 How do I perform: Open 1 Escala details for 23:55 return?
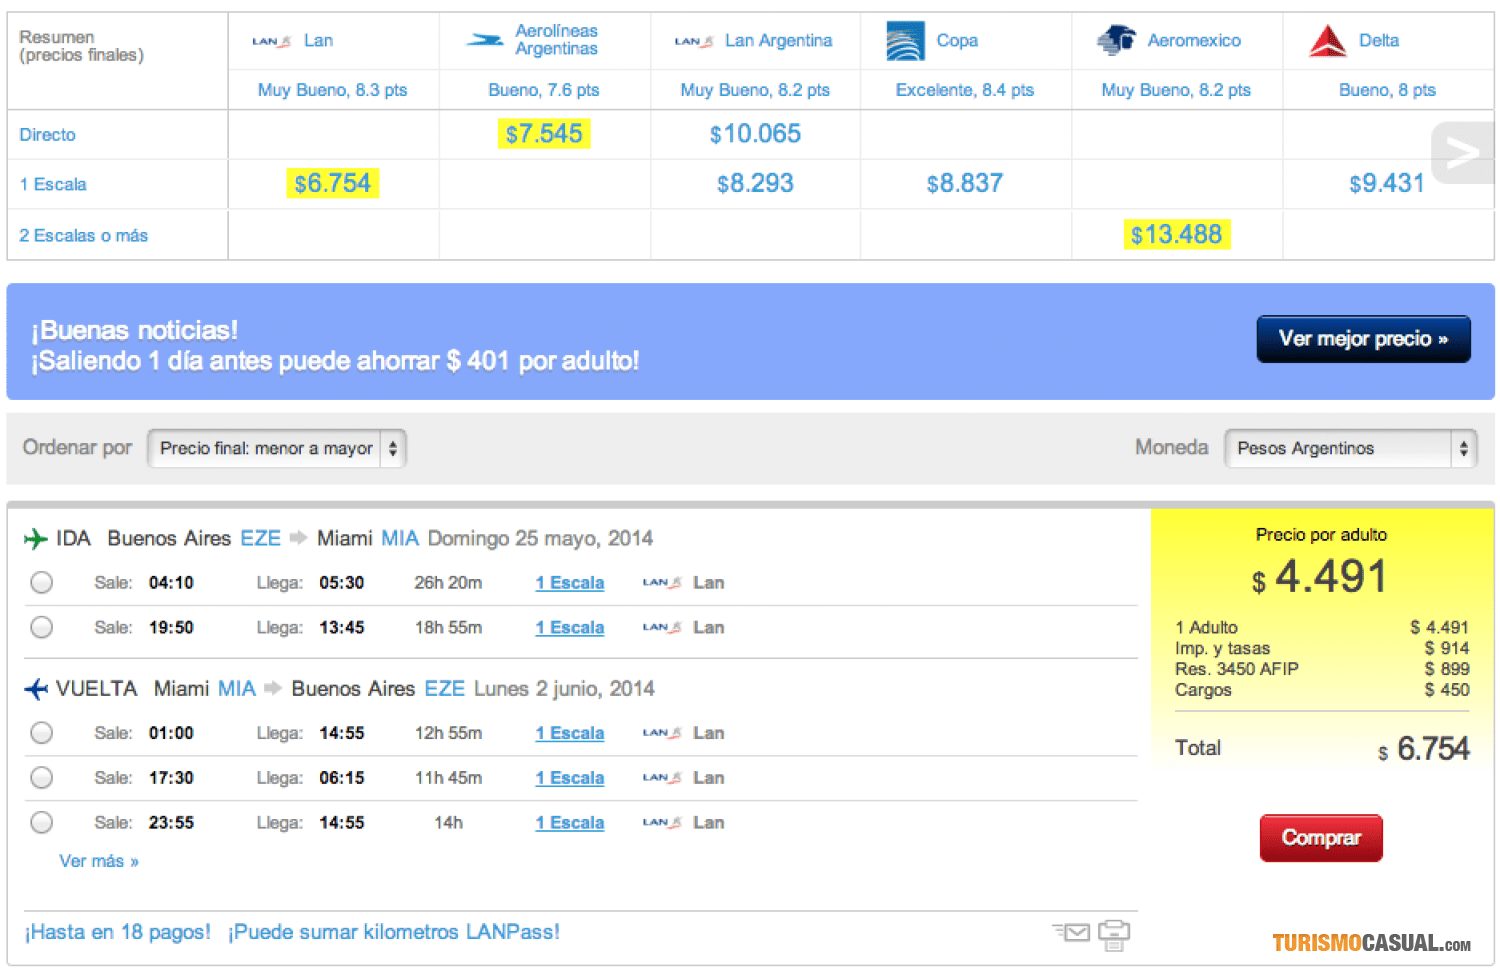570,823
